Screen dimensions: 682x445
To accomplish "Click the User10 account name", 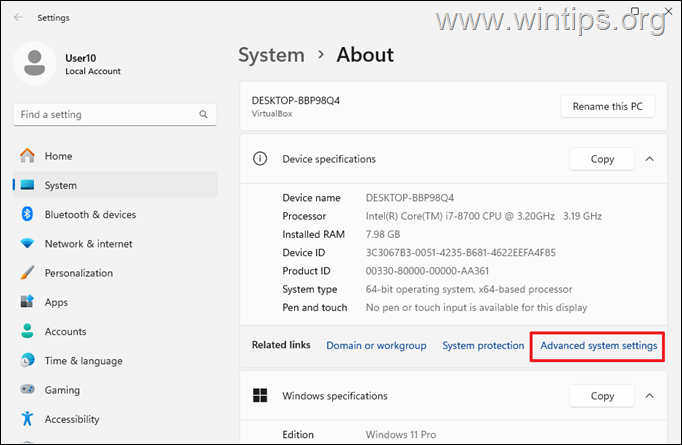I will pyautogui.click(x=80, y=58).
